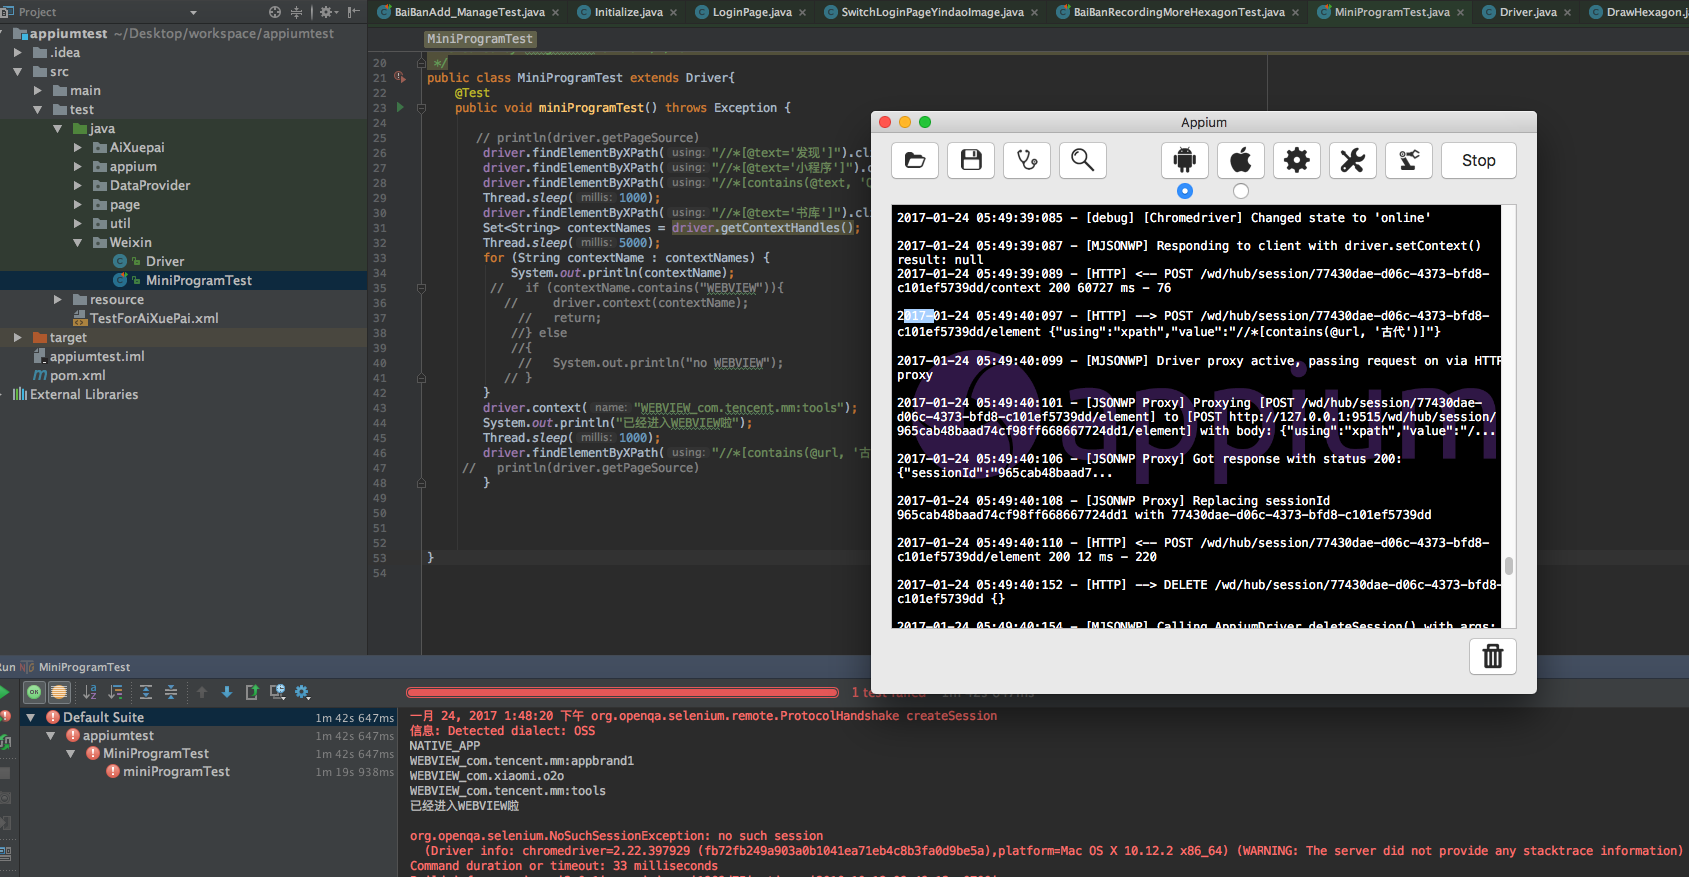This screenshot has width=1689, height=877.
Task: Expand the DataProvider package
Action: 78,185
